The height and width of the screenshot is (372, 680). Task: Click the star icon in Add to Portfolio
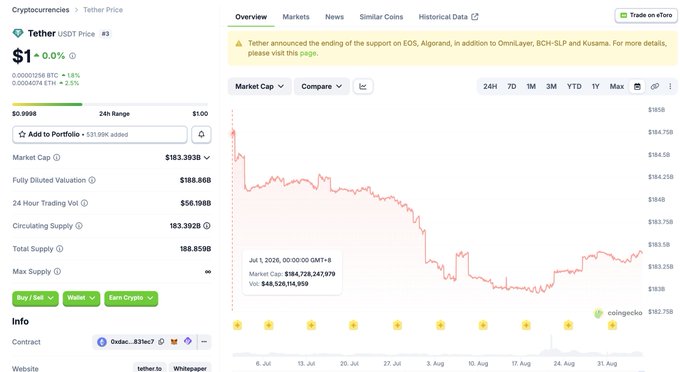pos(22,134)
